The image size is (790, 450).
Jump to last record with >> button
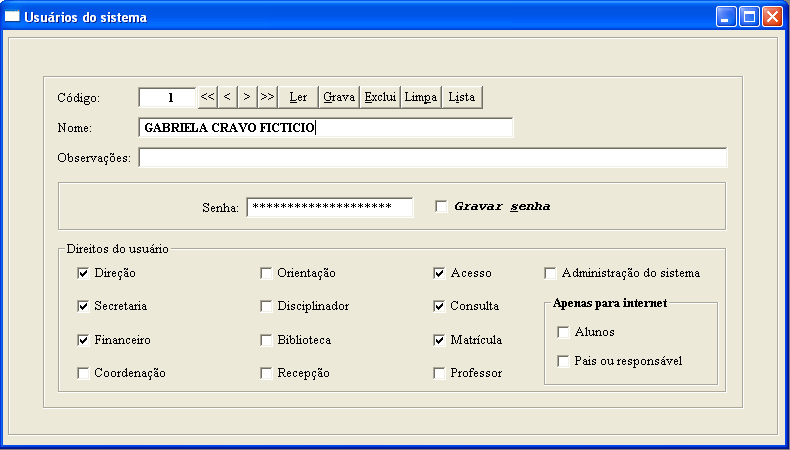coord(267,97)
